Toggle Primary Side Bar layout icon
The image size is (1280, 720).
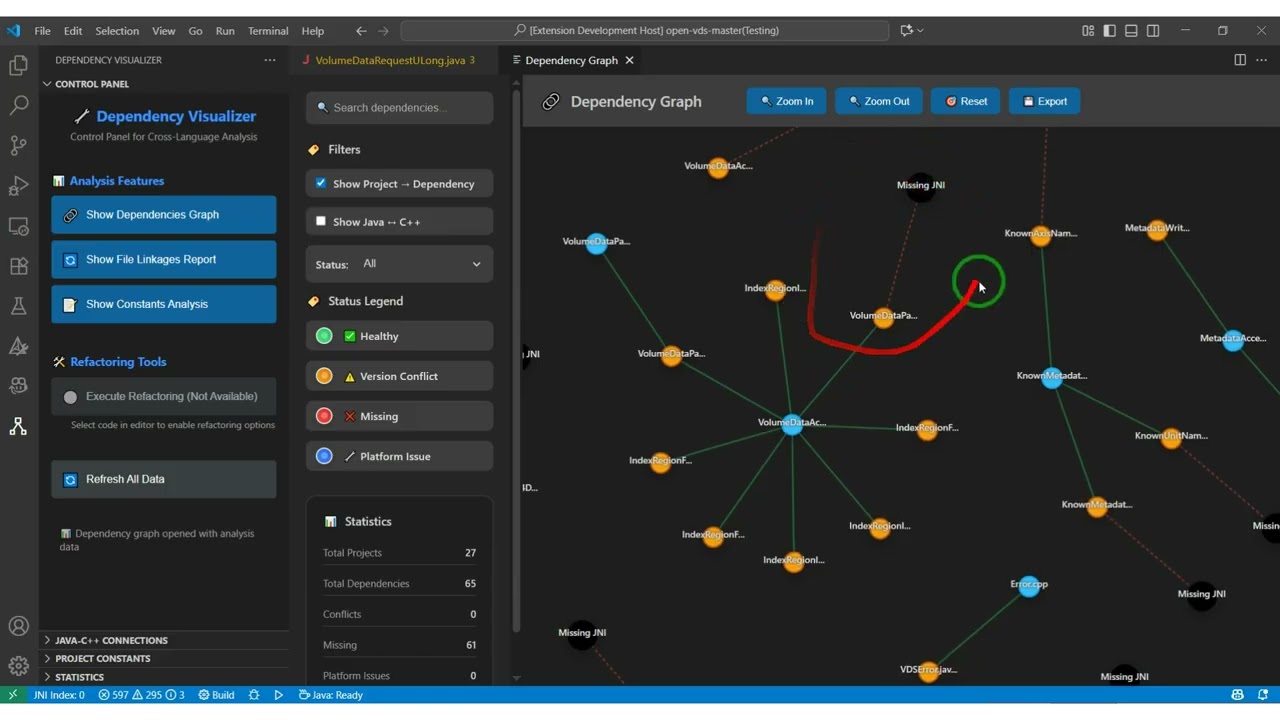[1109, 31]
